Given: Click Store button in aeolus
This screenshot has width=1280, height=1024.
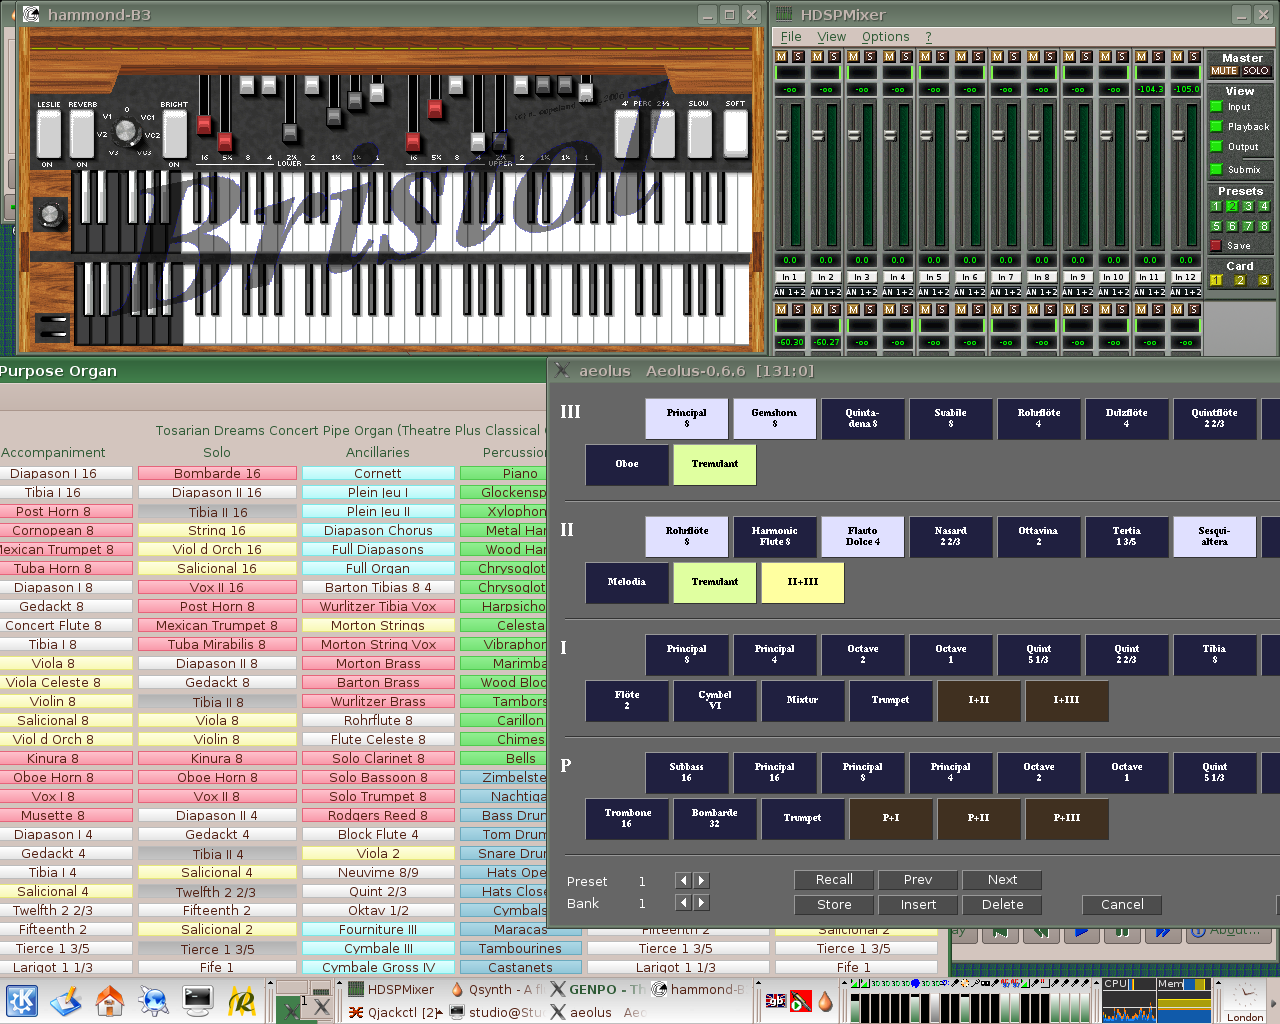Looking at the screenshot, I should coord(834,904).
